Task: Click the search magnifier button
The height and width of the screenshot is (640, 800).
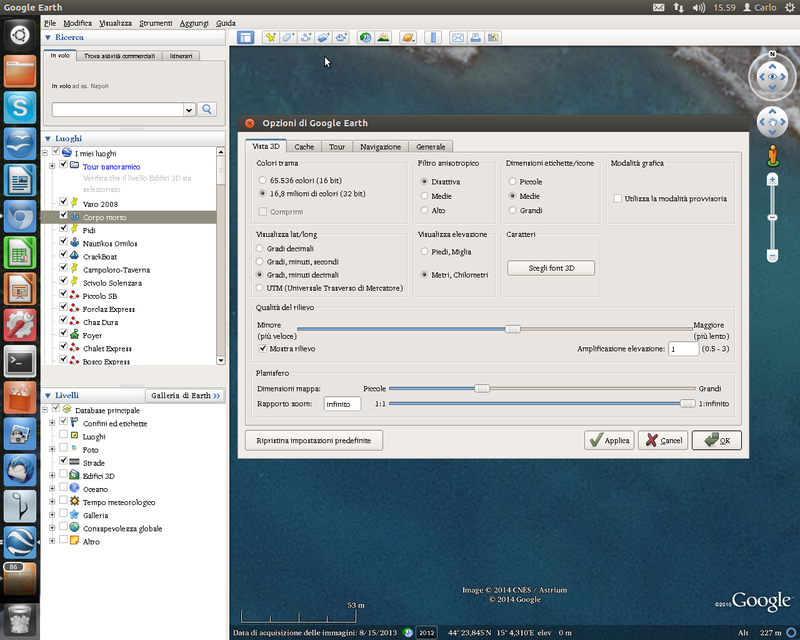Action: (207, 109)
